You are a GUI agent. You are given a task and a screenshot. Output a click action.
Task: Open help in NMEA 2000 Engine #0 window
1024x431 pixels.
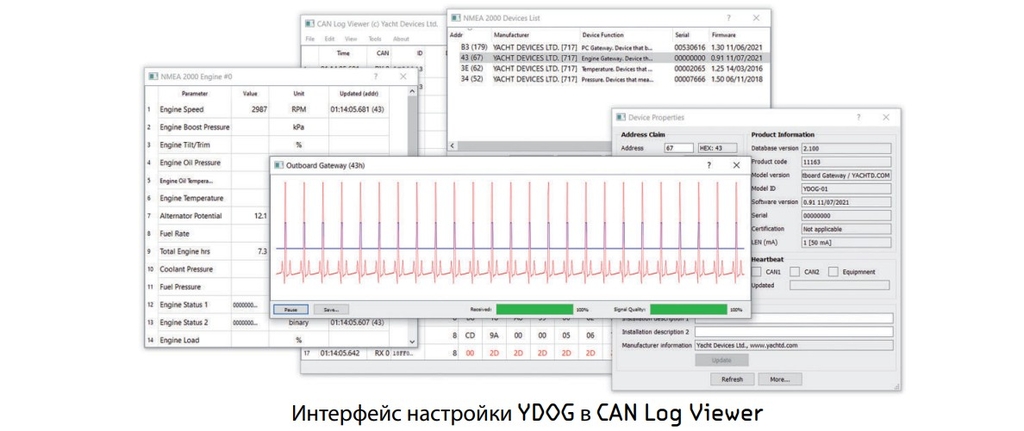point(376,76)
